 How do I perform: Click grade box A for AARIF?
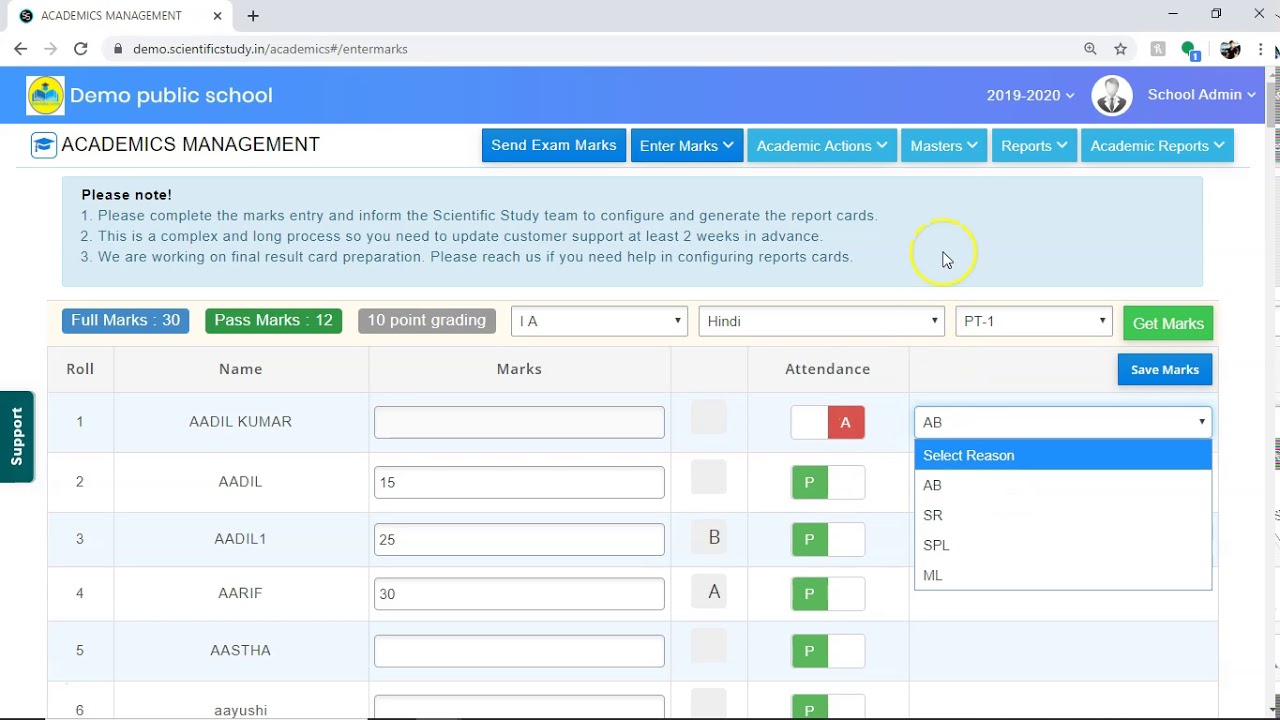709,592
